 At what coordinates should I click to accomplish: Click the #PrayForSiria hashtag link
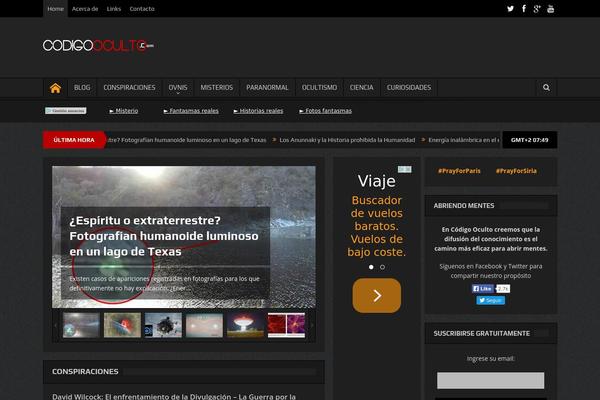pyautogui.click(x=516, y=171)
